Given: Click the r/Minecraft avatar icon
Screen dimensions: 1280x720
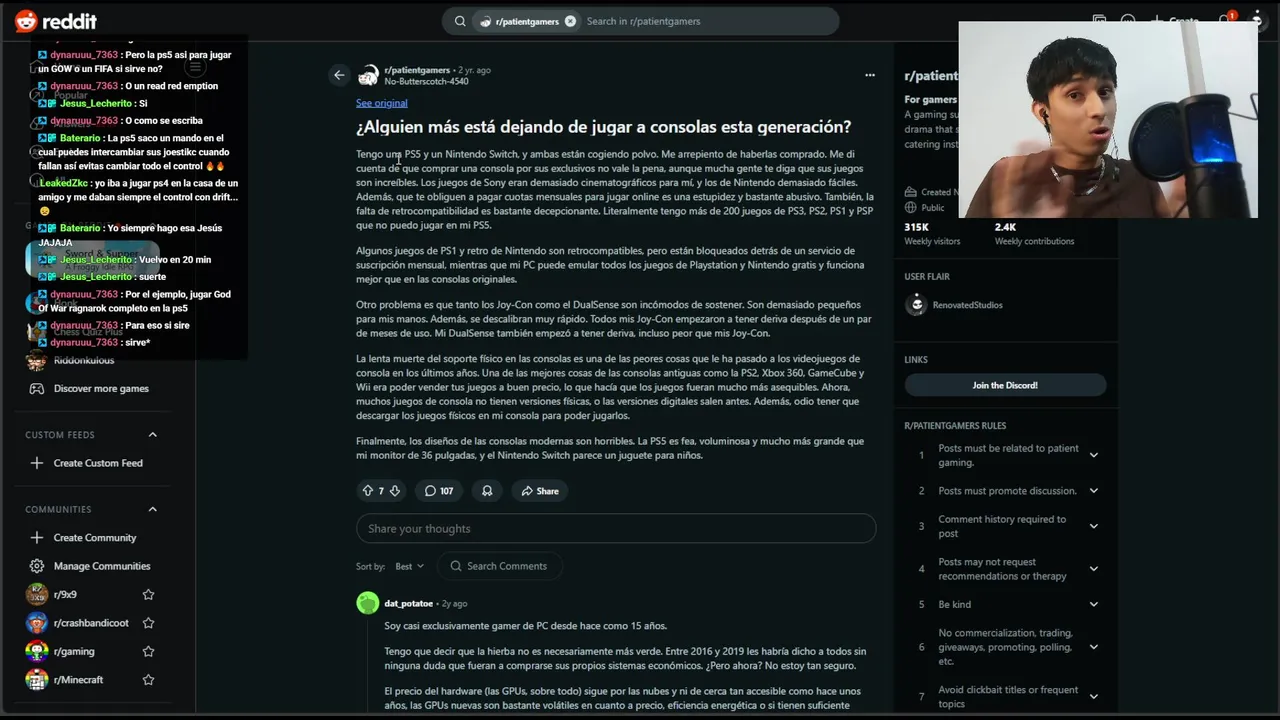Looking at the screenshot, I should pos(37,680).
